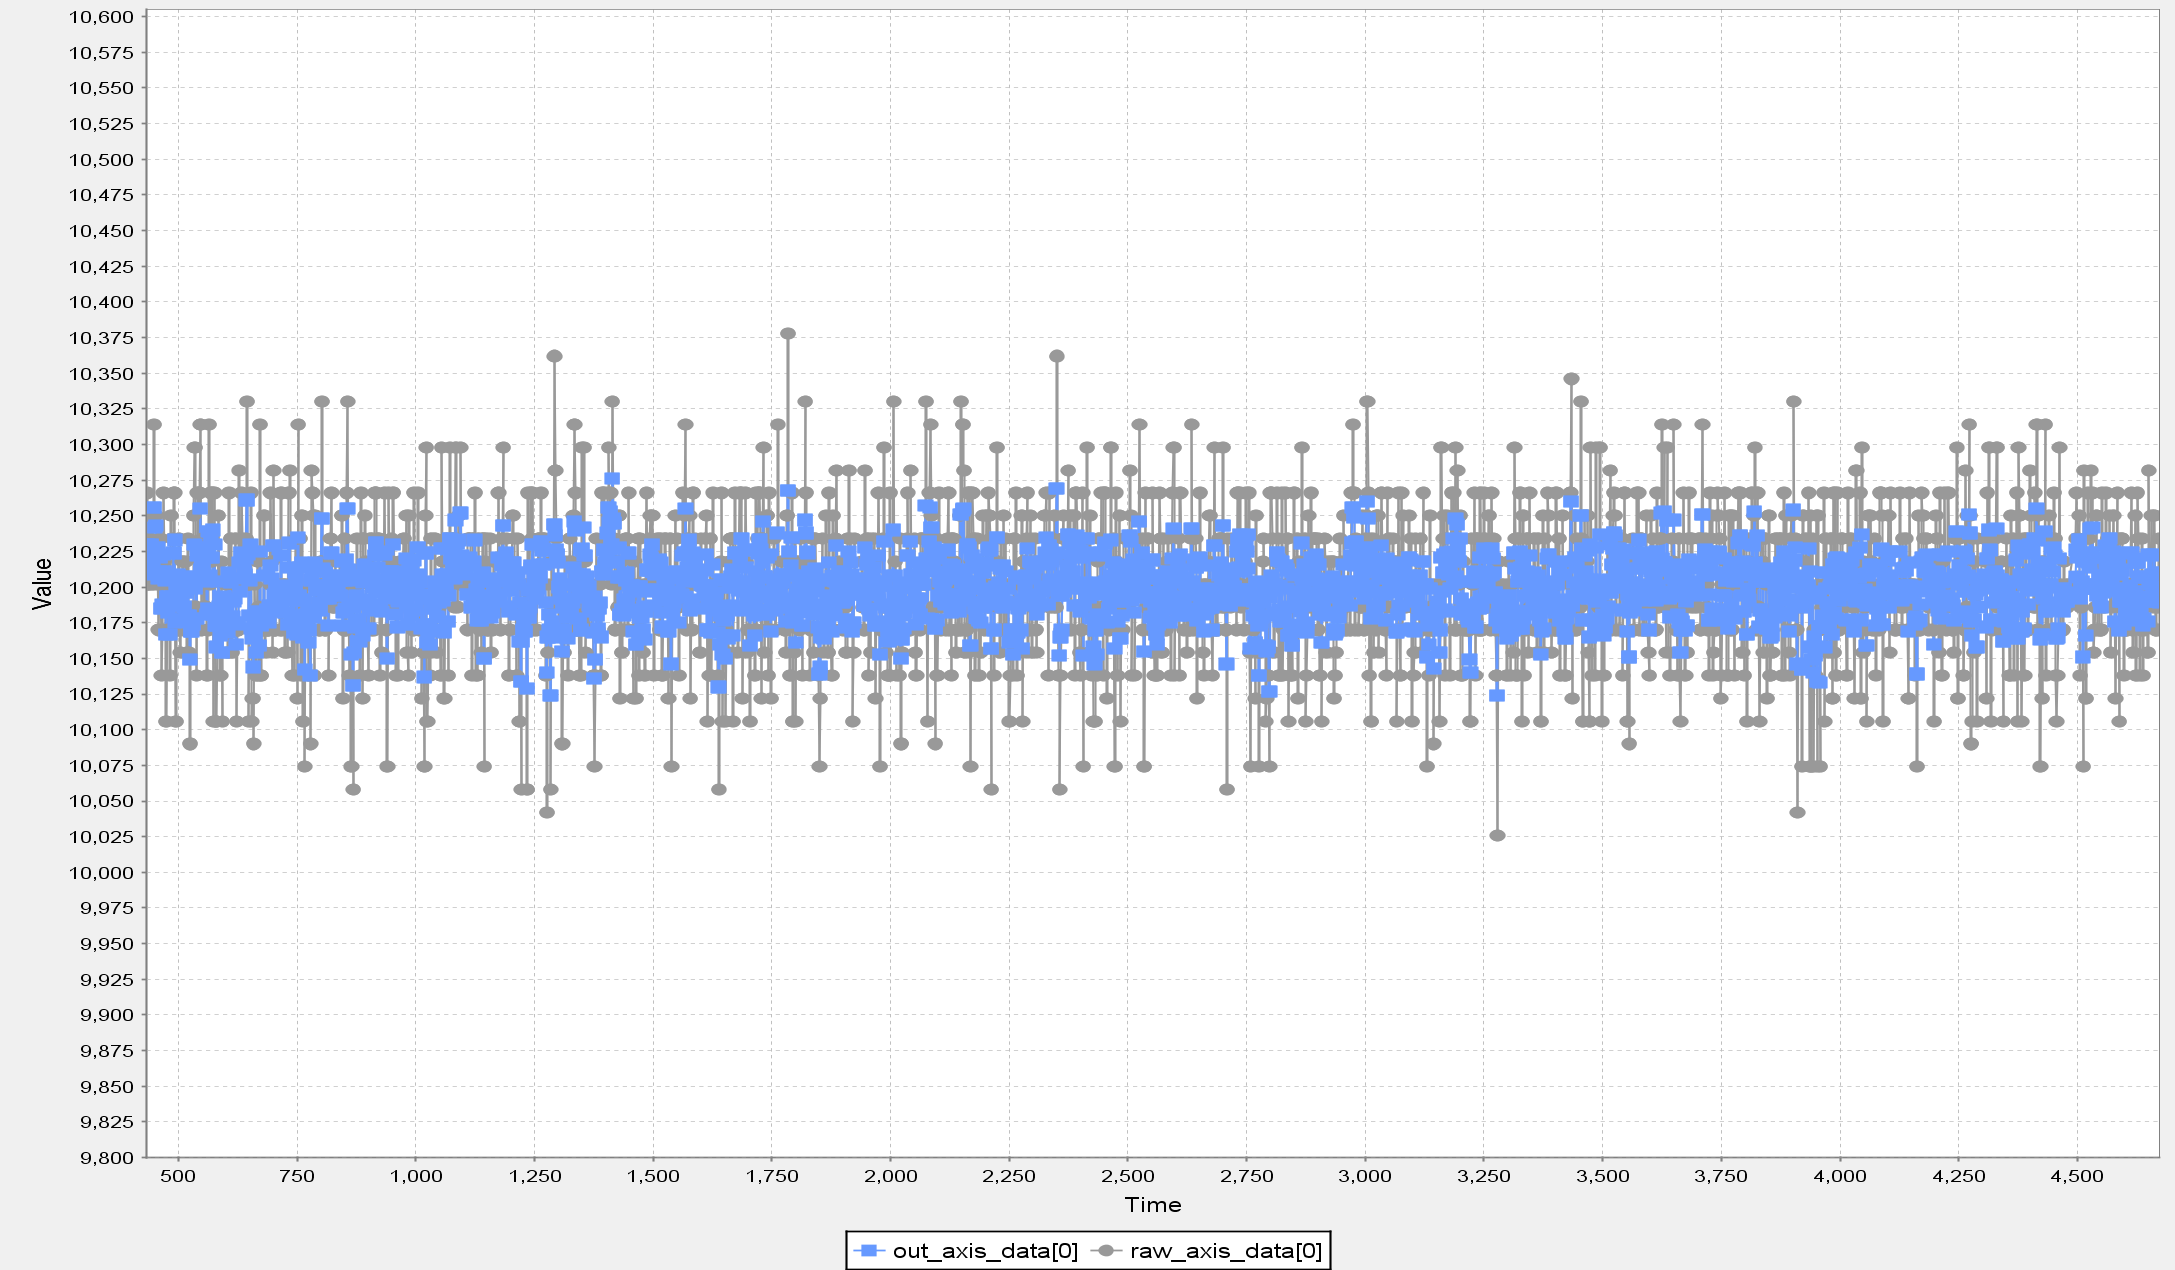The height and width of the screenshot is (1270, 2175).
Task: Click the gray peak near time 3,425
Action: [x=1571, y=379]
